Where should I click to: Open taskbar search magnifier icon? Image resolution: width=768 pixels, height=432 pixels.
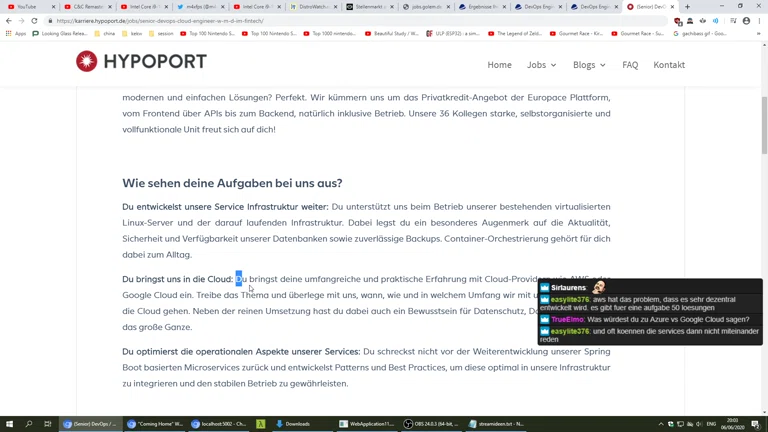click(28, 424)
